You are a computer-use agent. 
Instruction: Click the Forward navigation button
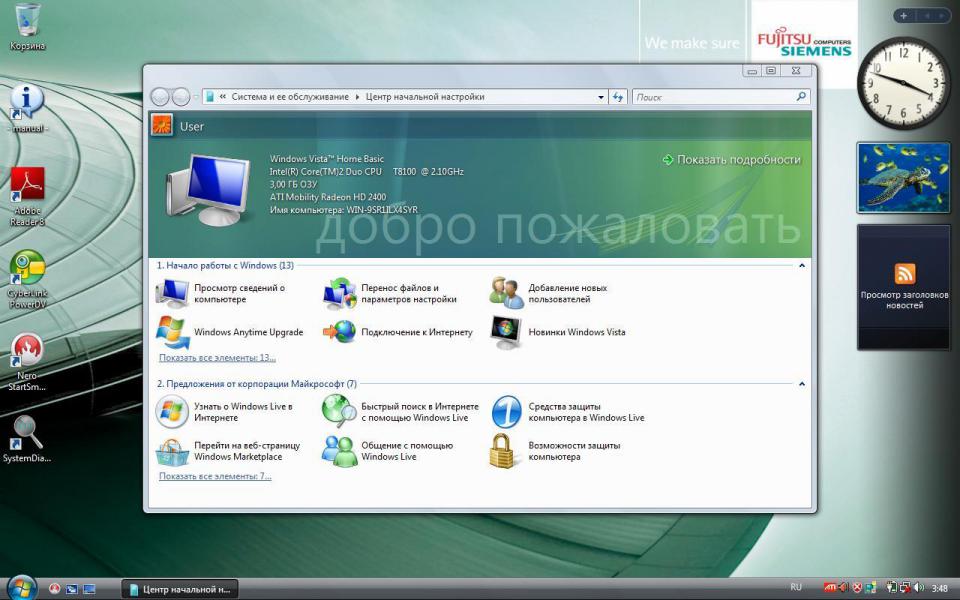click(x=181, y=97)
